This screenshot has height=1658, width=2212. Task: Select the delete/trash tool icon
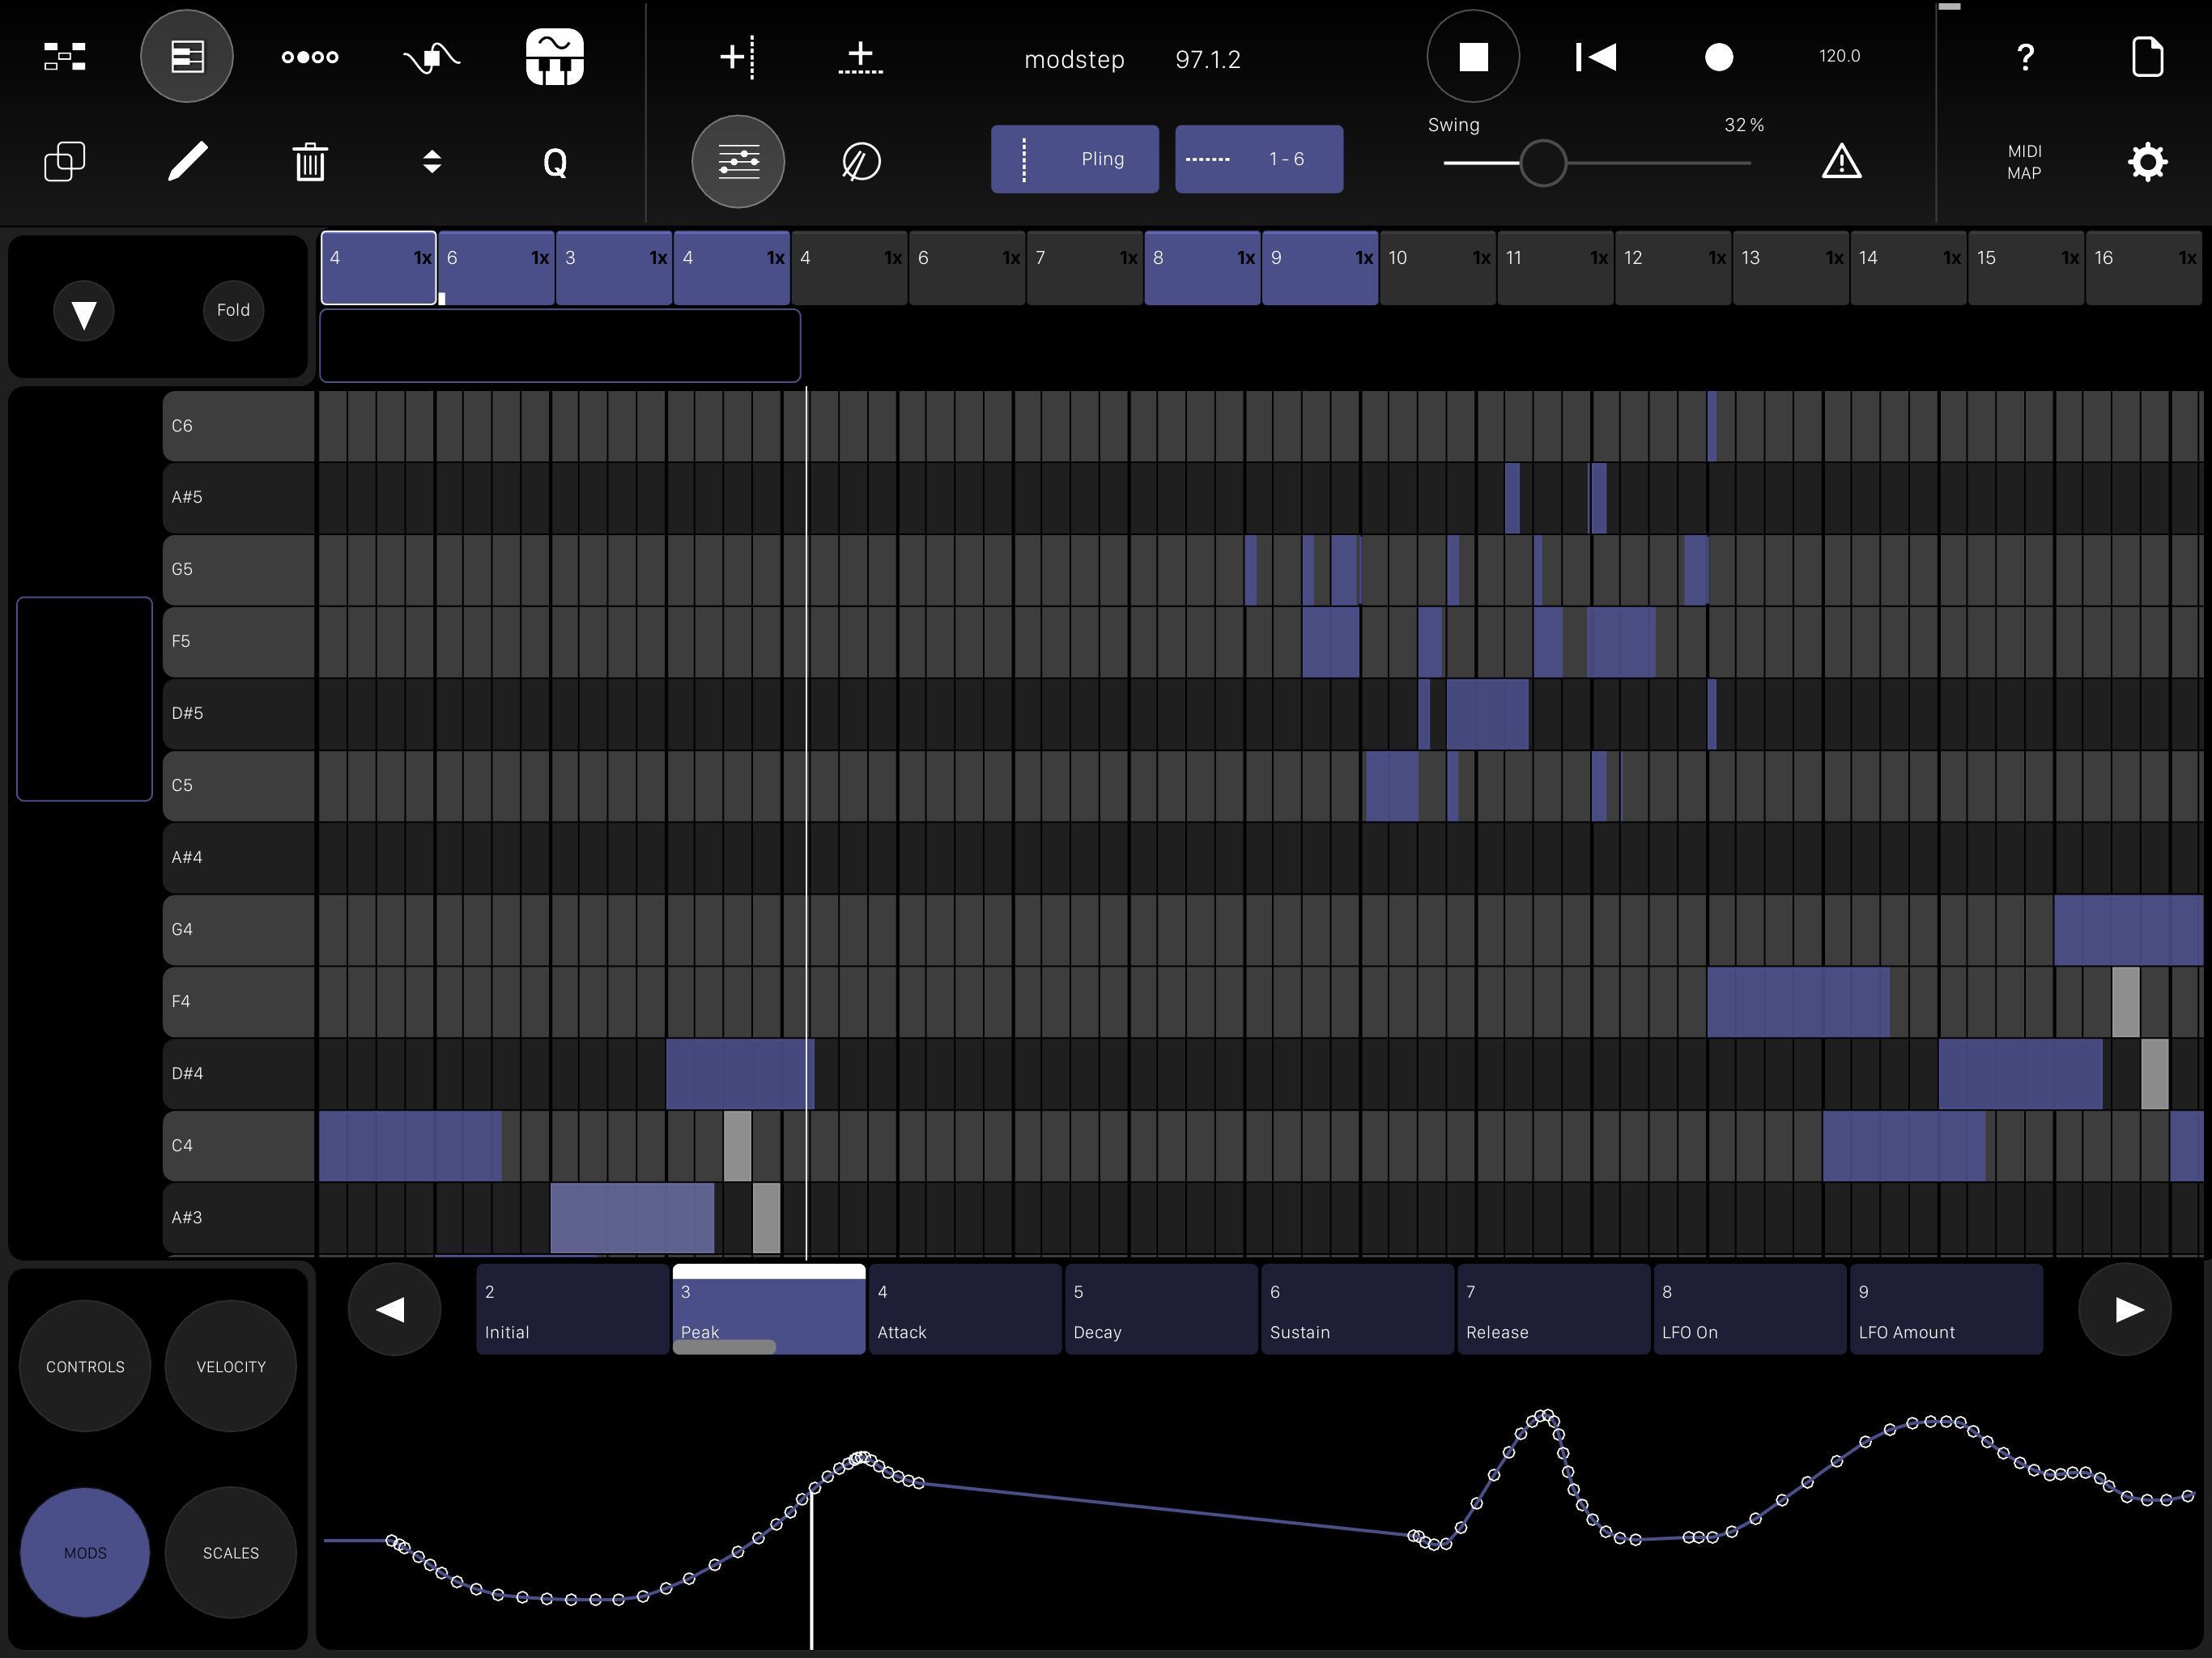pyautogui.click(x=310, y=160)
